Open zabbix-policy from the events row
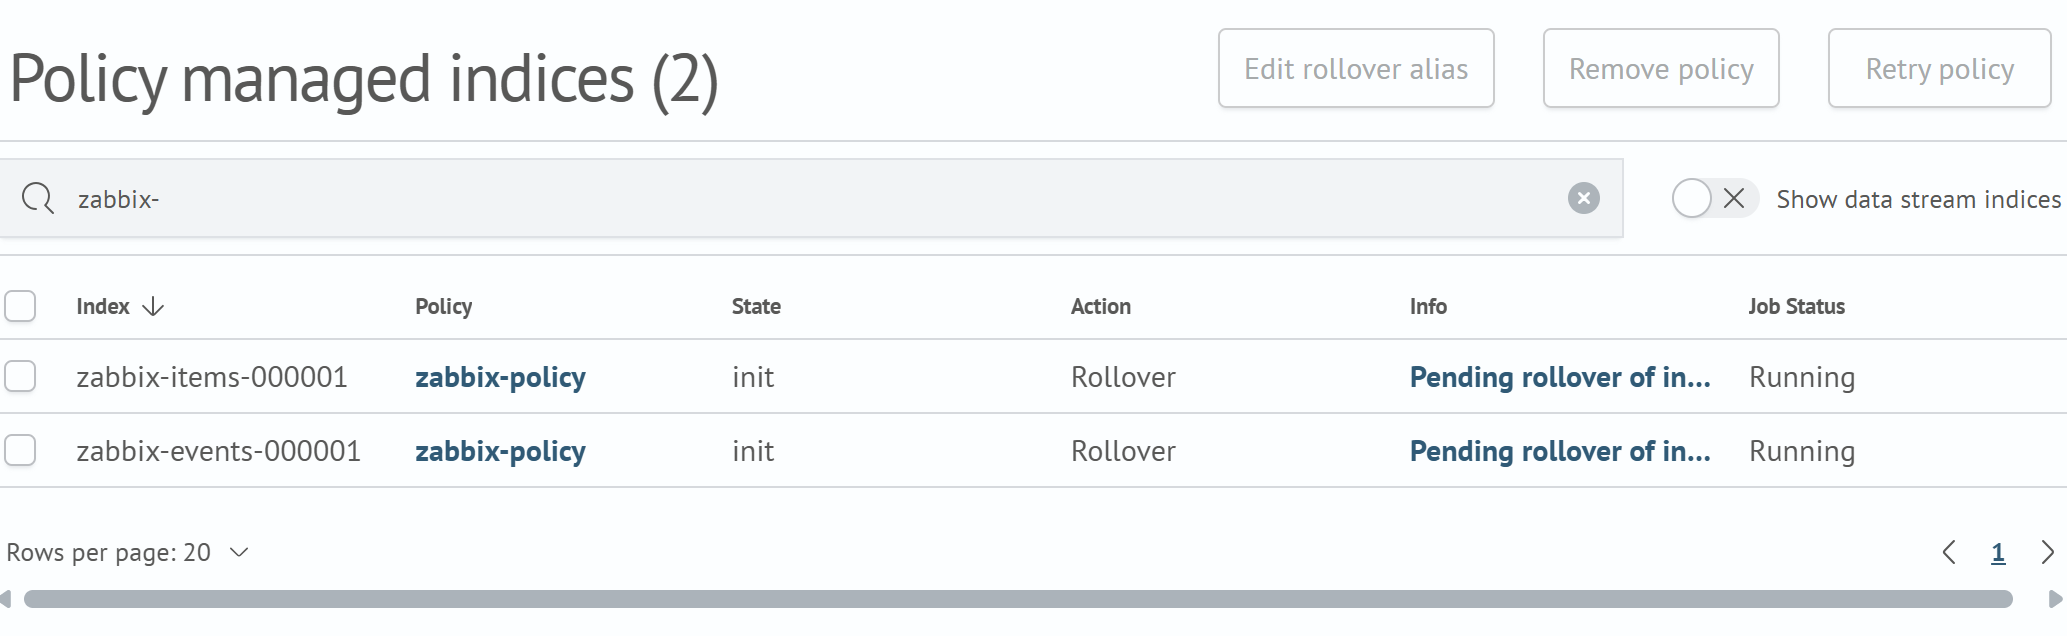The height and width of the screenshot is (636, 2067). 500,451
